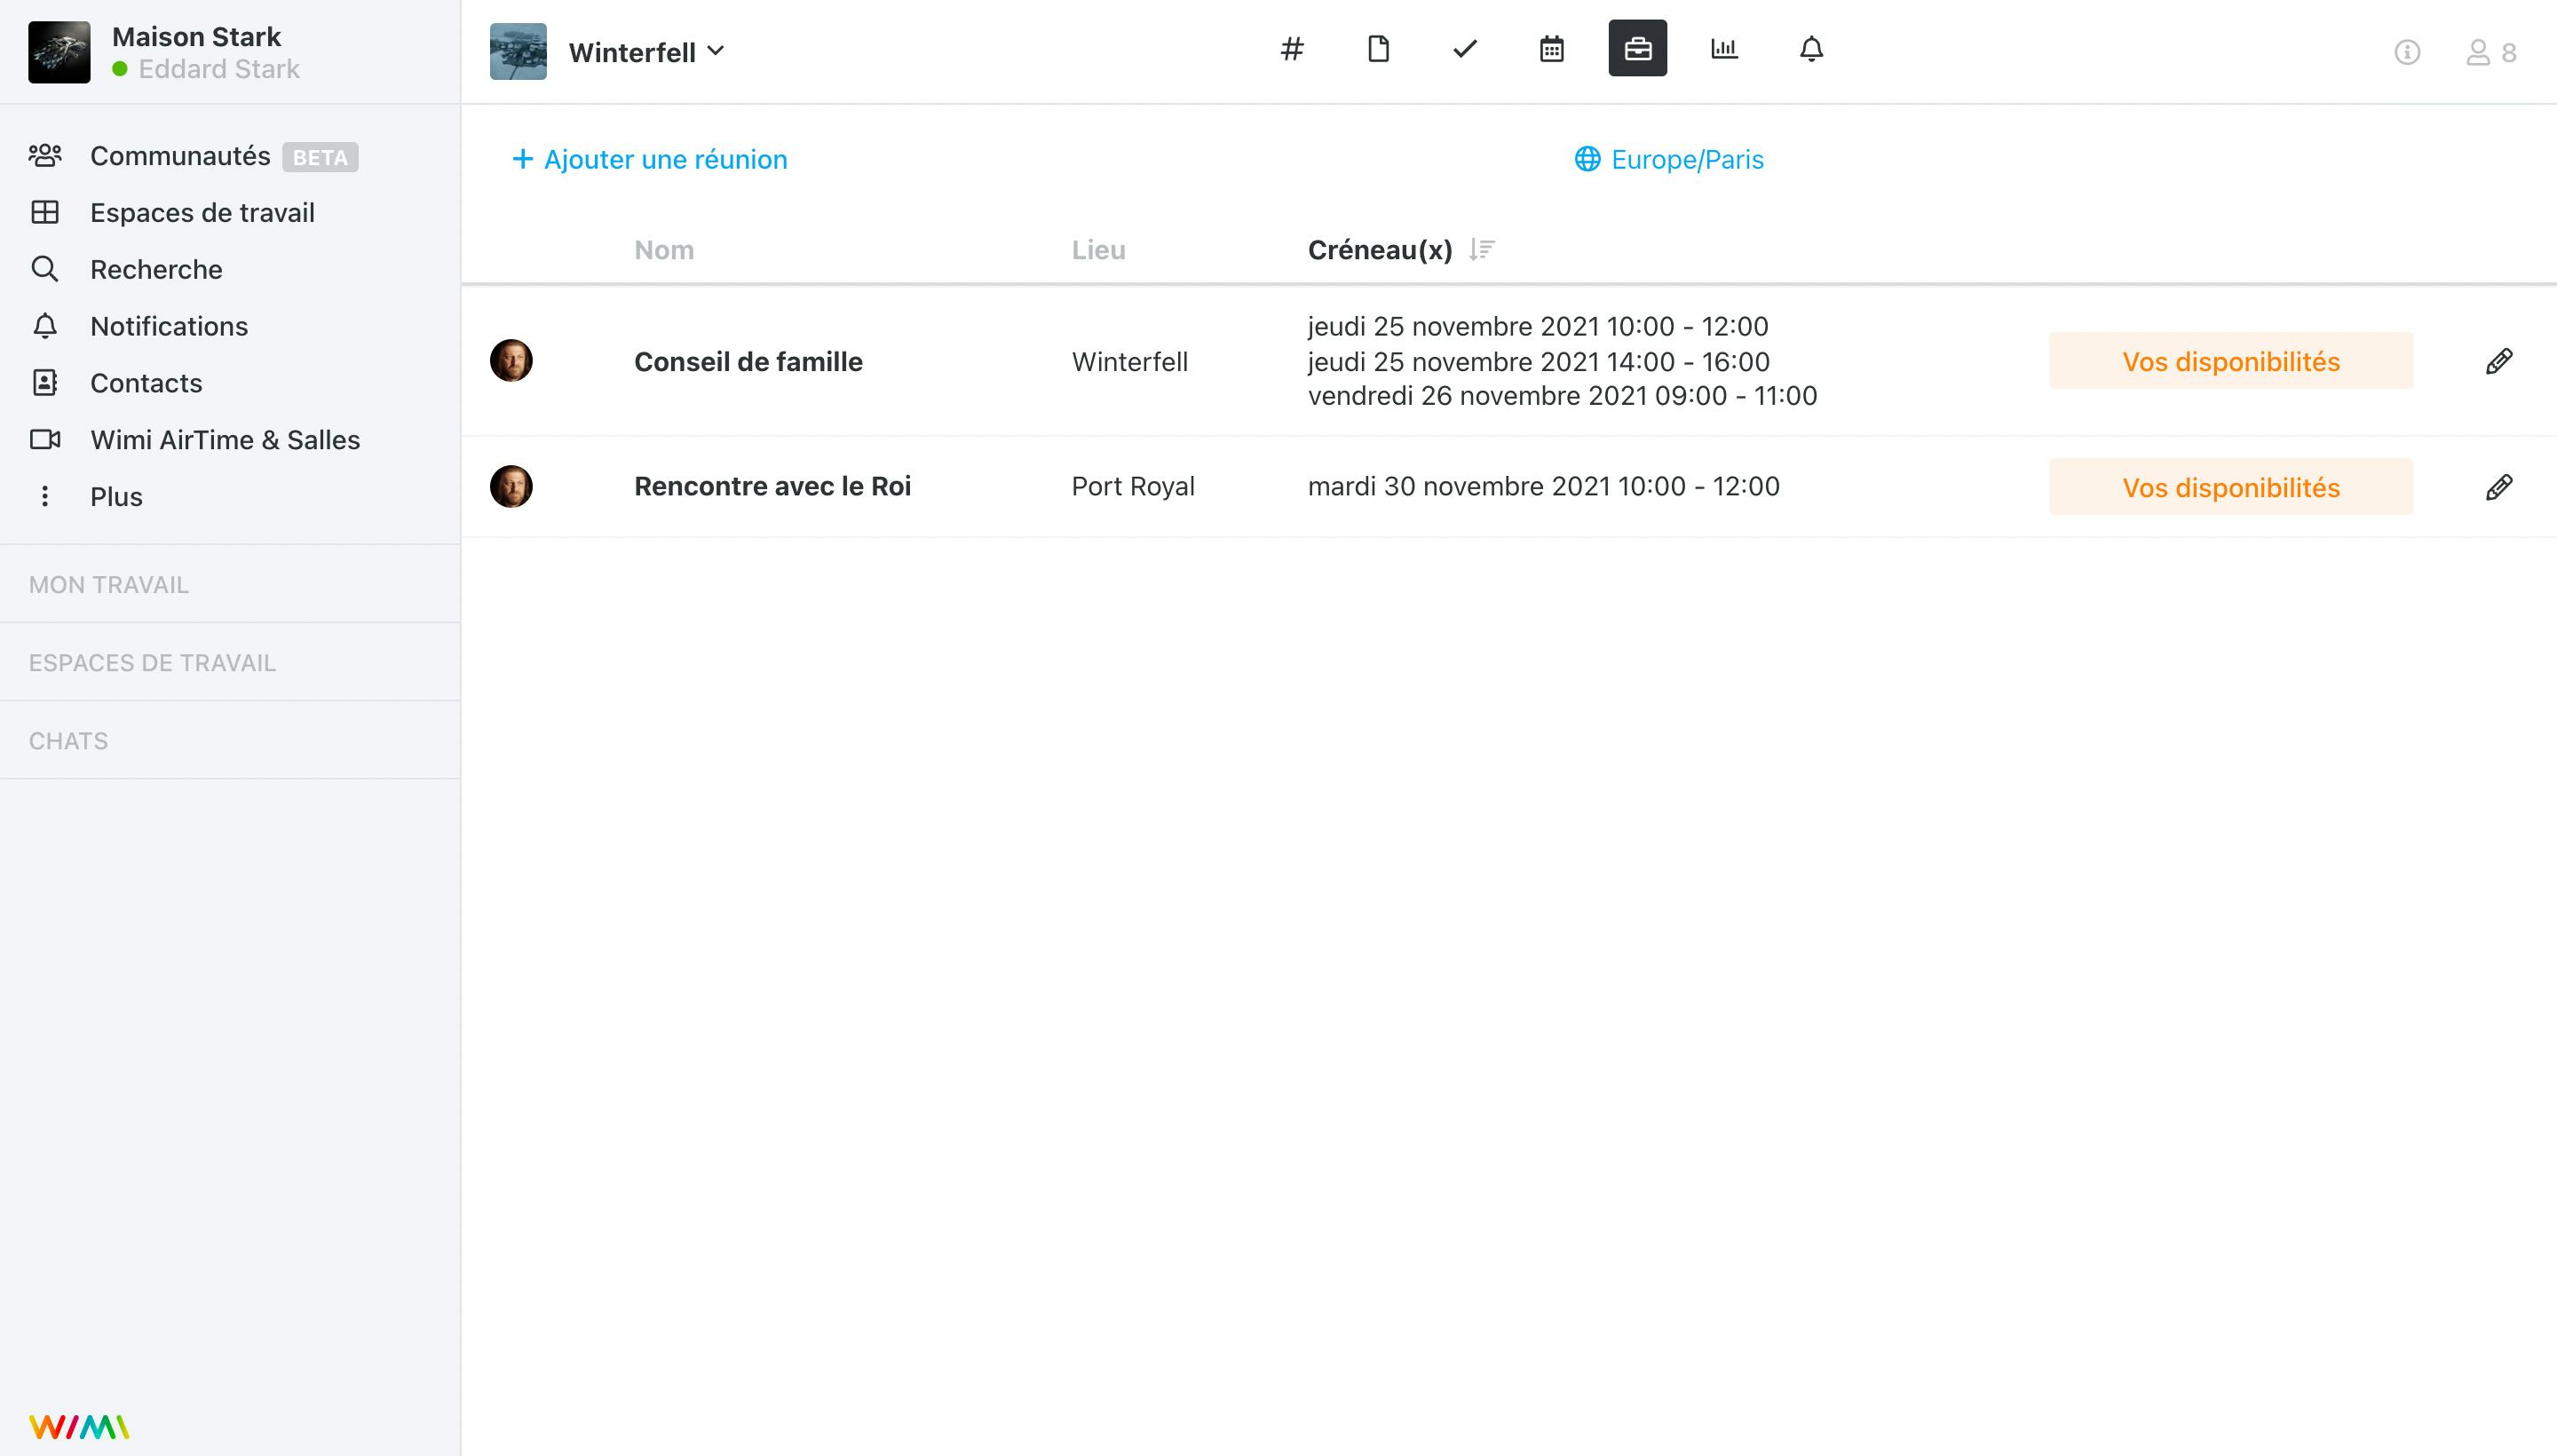Open the reporting bar chart icon
Viewport: 2557px width, 1456px height.
point(1724,49)
